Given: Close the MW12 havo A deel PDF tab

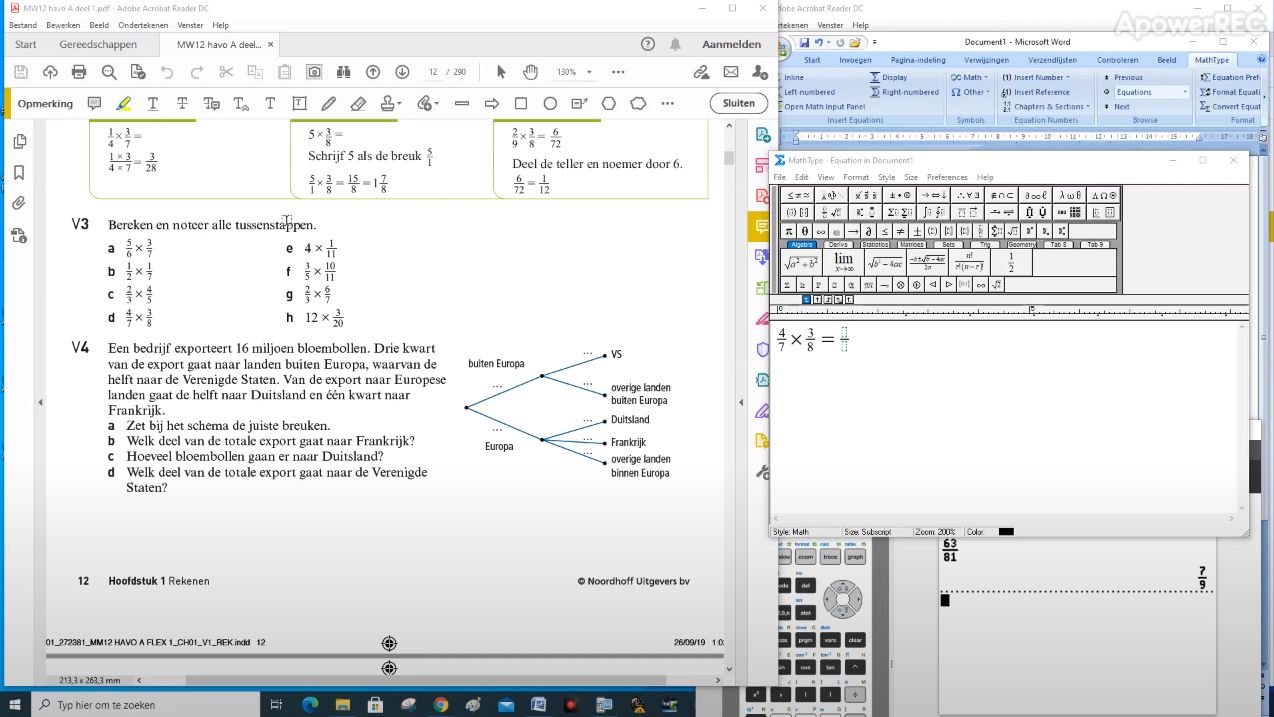Looking at the screenshot, I should pos(271,44).
